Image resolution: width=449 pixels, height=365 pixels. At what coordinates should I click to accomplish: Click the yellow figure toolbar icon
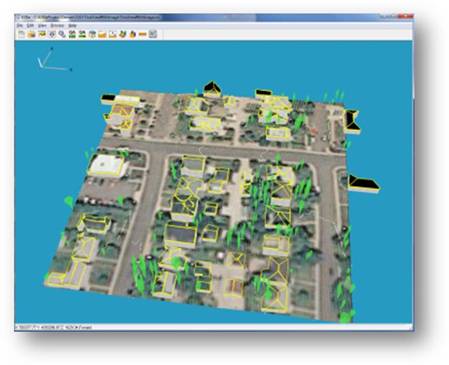[x=133, y=34]
